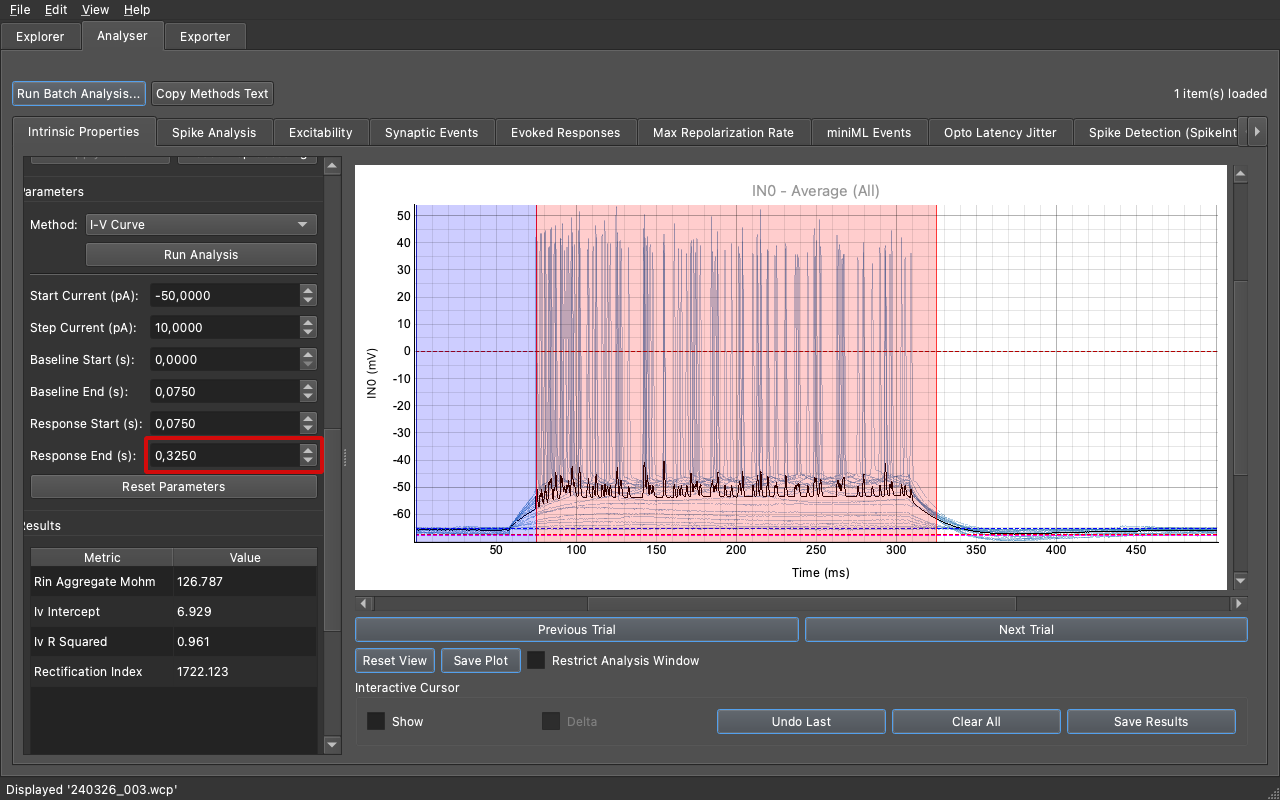The image size is (1280, 800).
Task: Increase Baseline Start with up arrow
Action: (x=308, y=354)
